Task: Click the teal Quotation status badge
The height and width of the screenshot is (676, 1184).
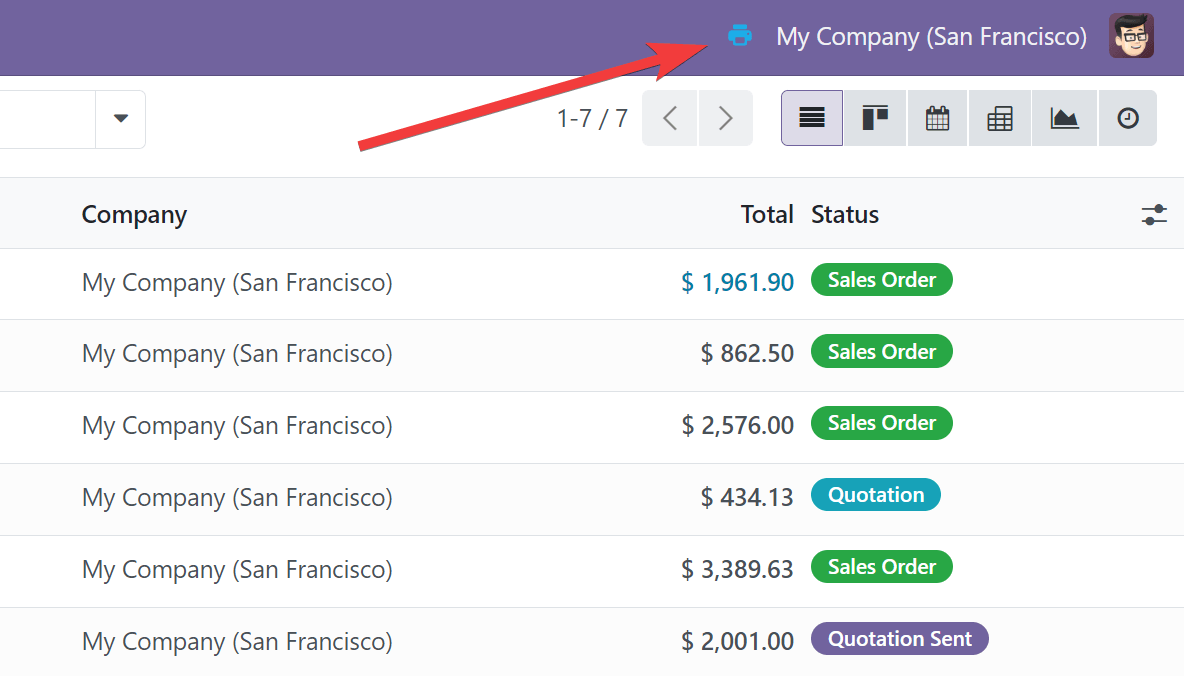Action: (x=876, y=495)
